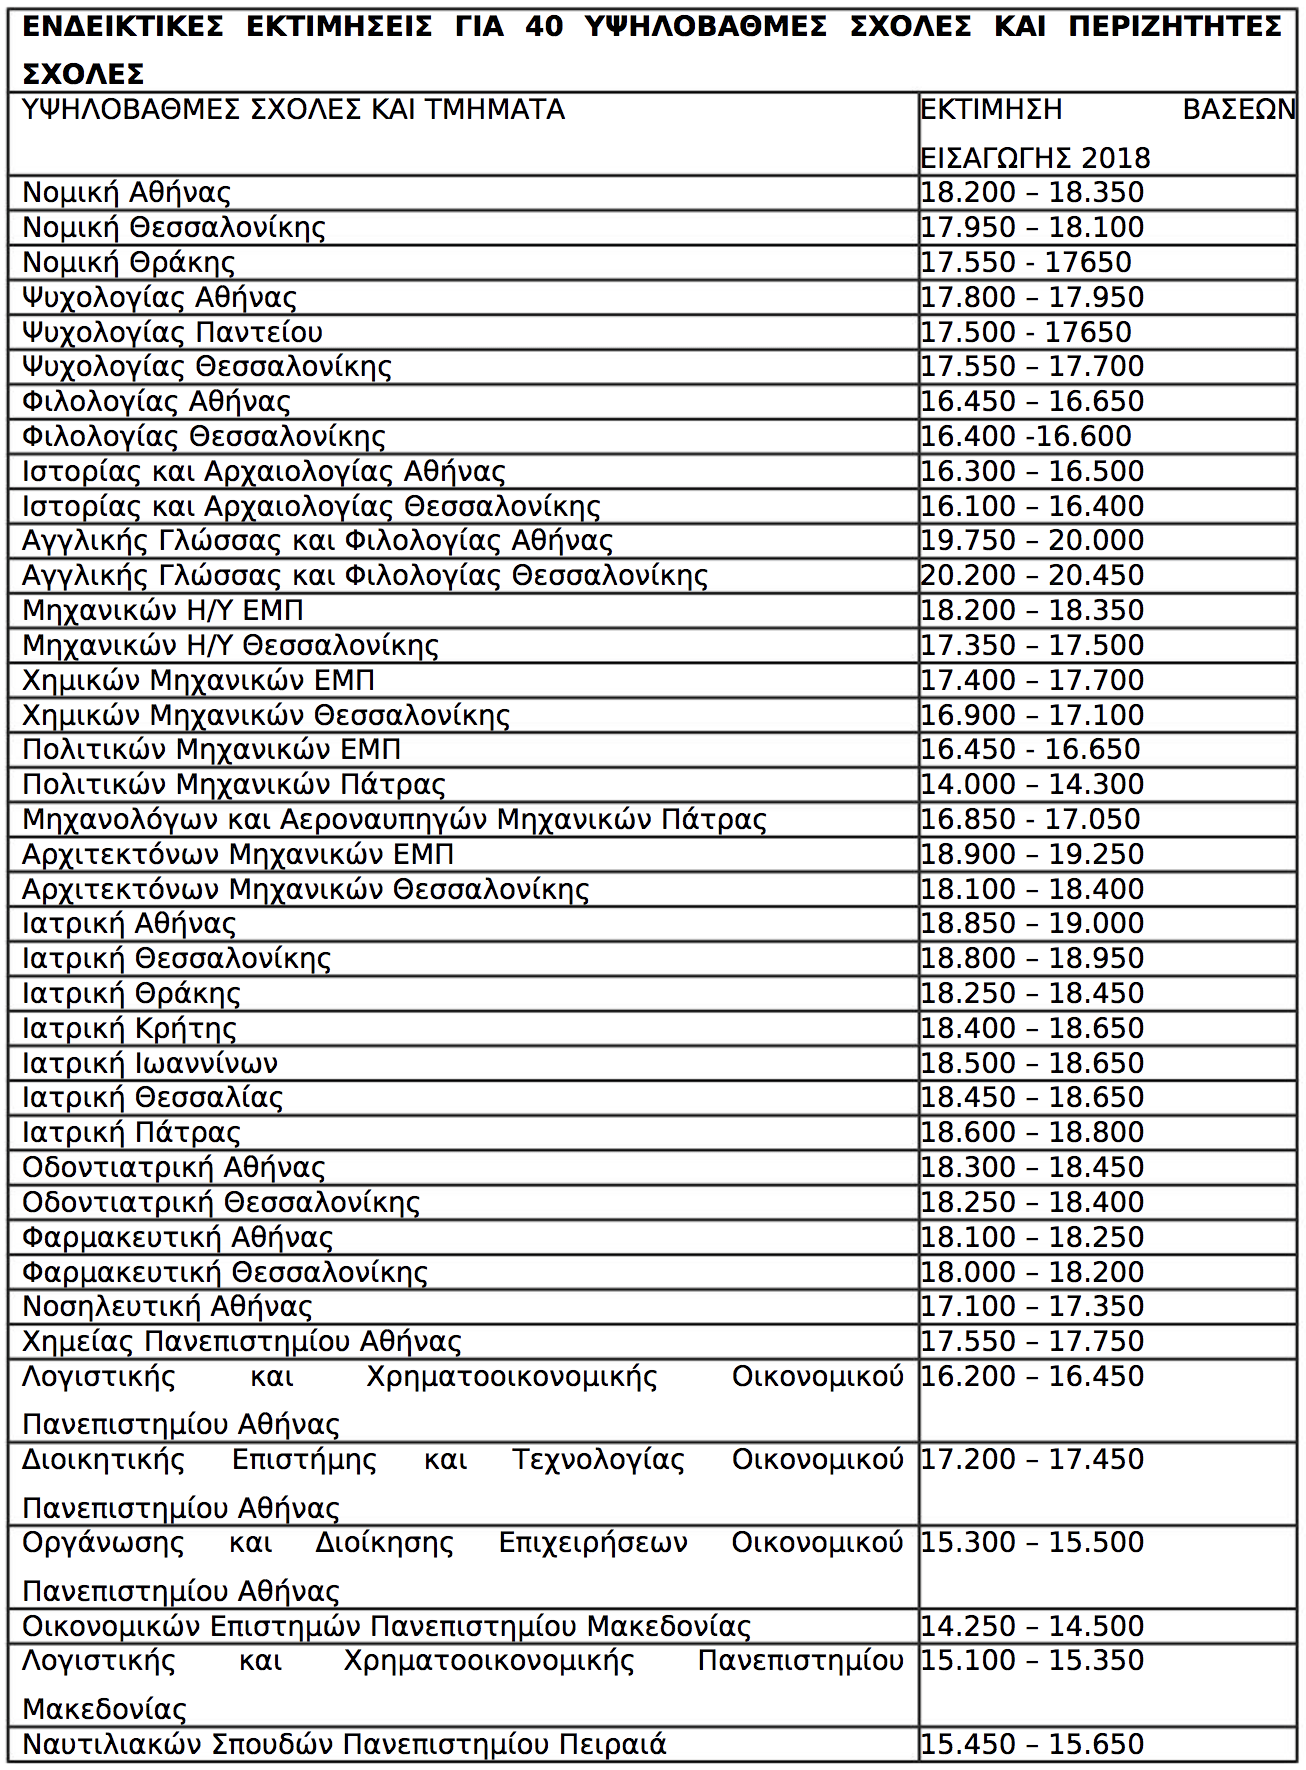Select the value '15.100 – 15.350'

1032,1661
